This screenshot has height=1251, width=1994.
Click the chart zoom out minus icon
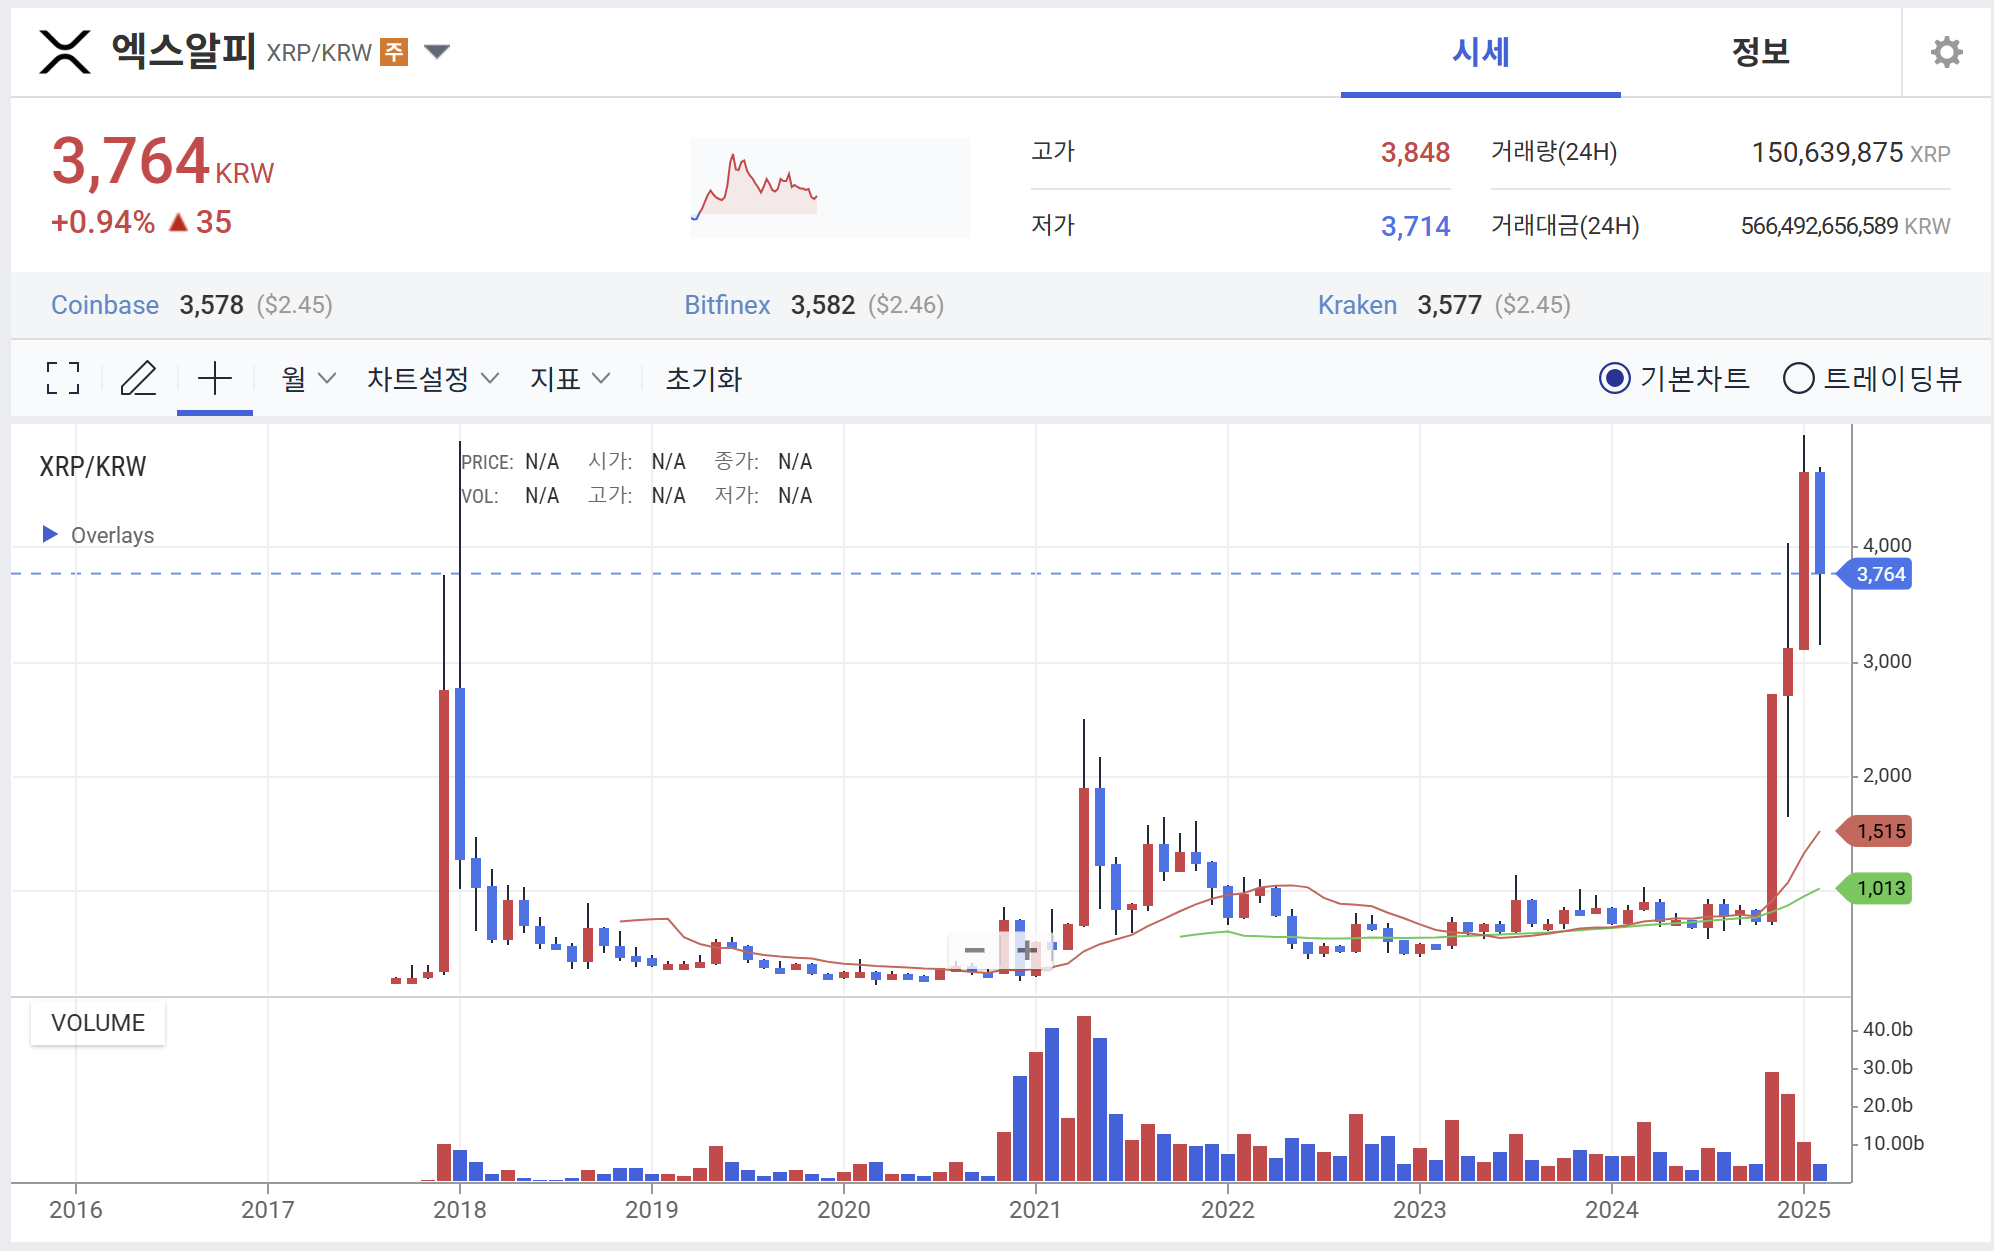(x=974, y=950)
